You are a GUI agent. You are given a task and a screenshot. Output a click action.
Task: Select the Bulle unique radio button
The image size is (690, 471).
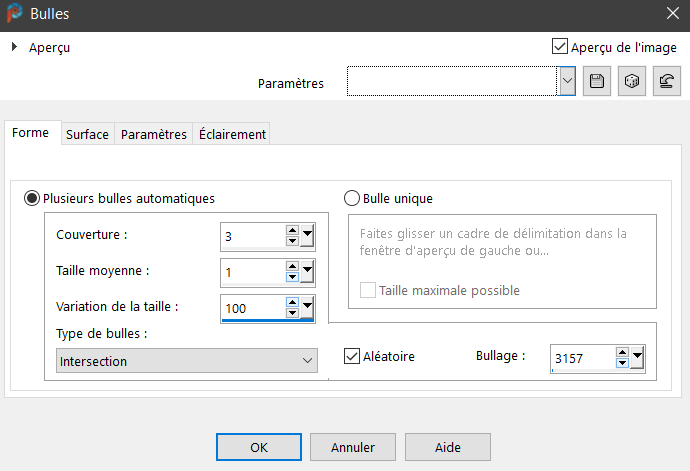pos(352,198)
